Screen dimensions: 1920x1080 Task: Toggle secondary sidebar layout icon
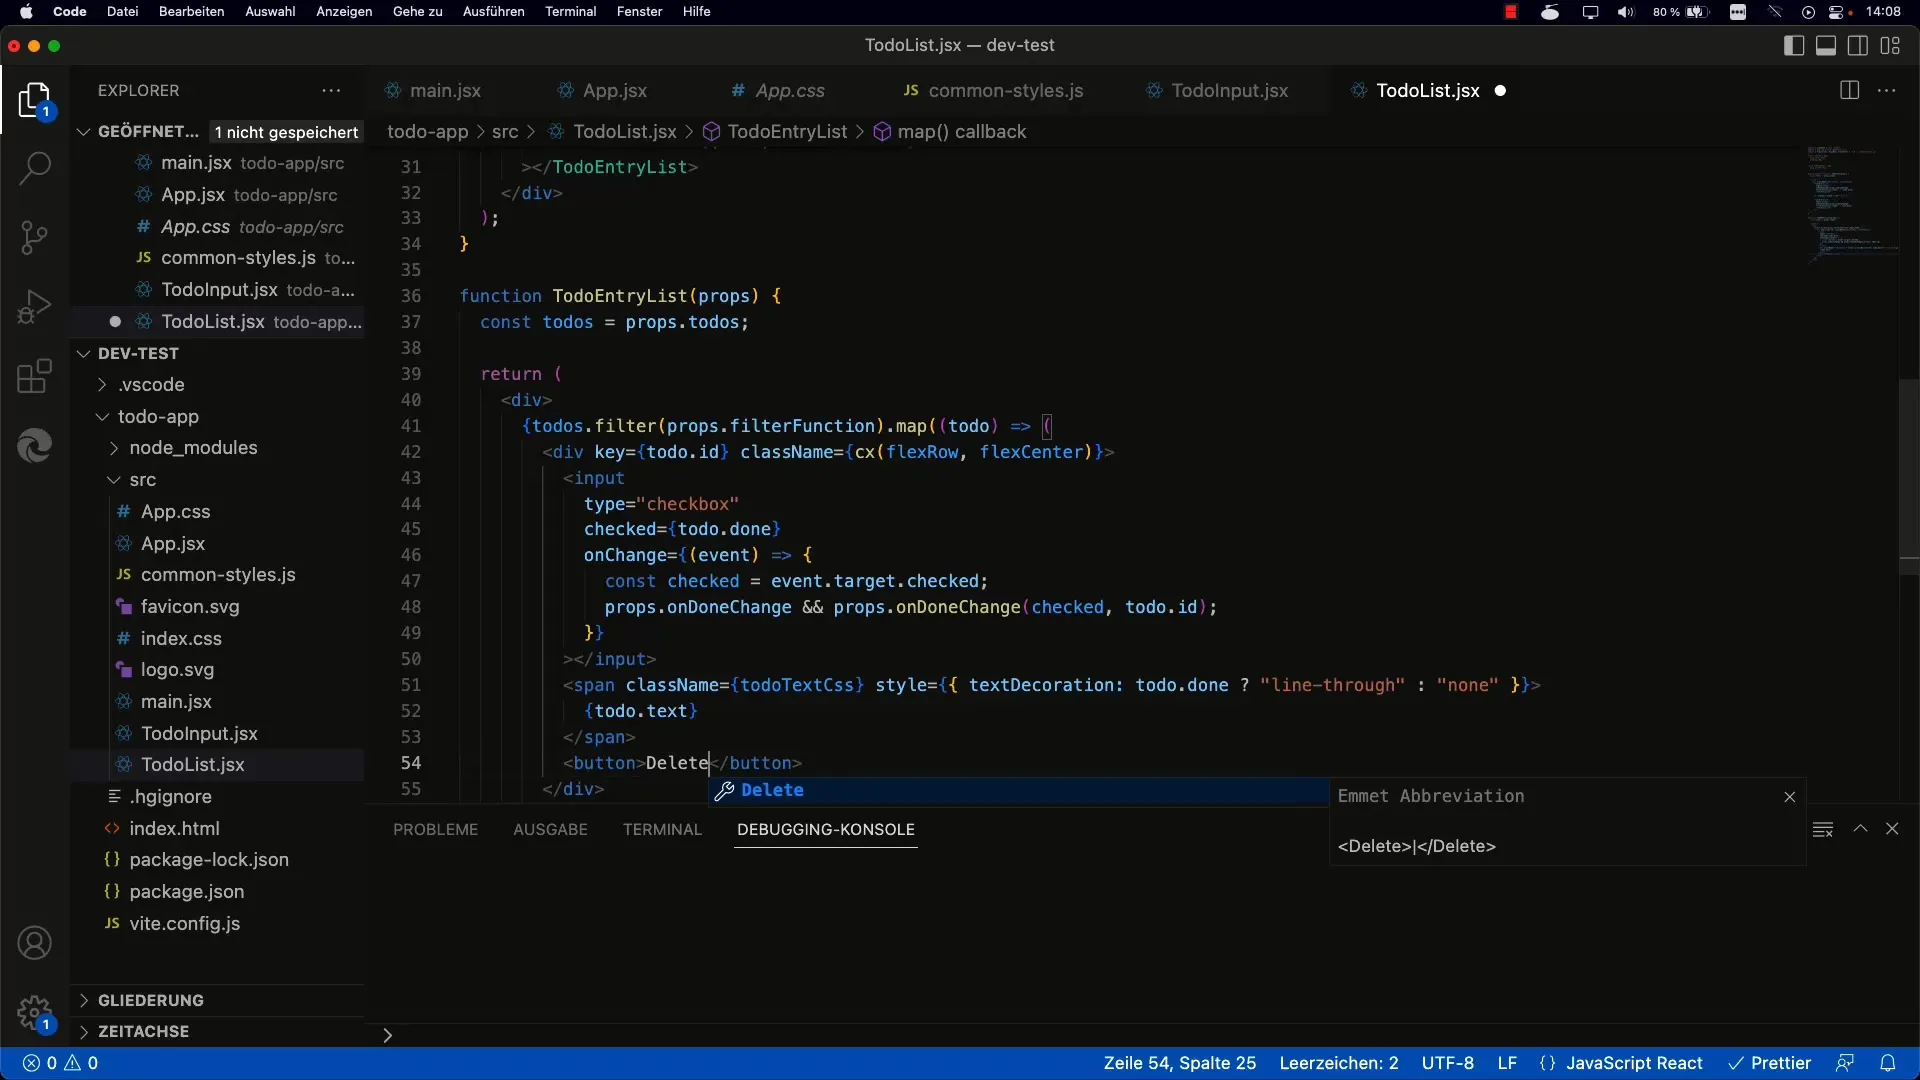click(x=1858, y=45)
